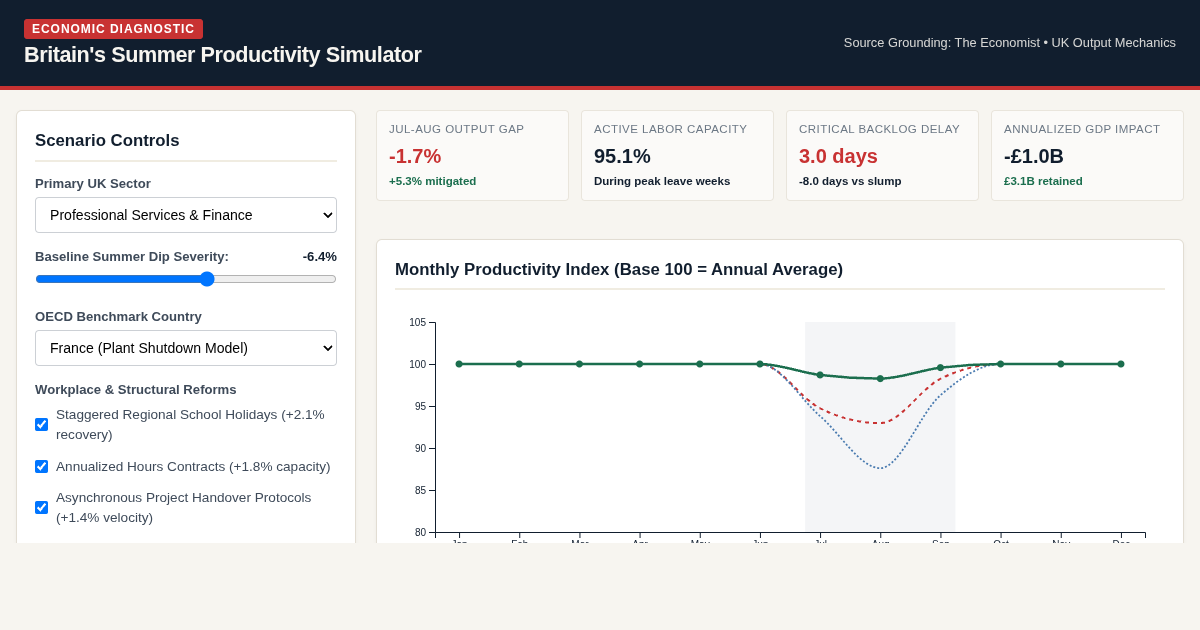Click the Scenario Controls heading
The image size is (1200, 630).
[x=107, y=141]
